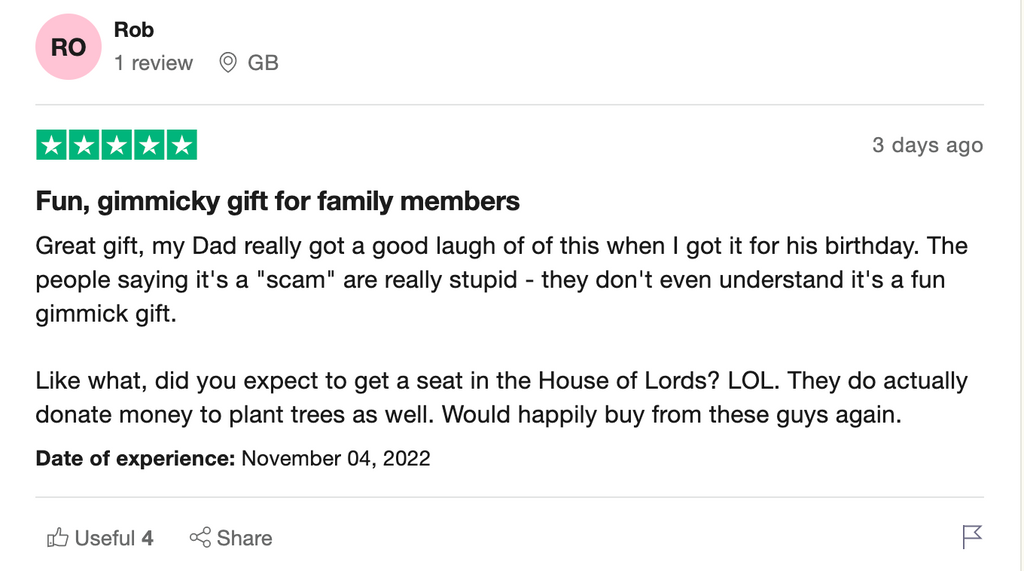Open the "3 days ago" timestamp

(x=927, y=145)
